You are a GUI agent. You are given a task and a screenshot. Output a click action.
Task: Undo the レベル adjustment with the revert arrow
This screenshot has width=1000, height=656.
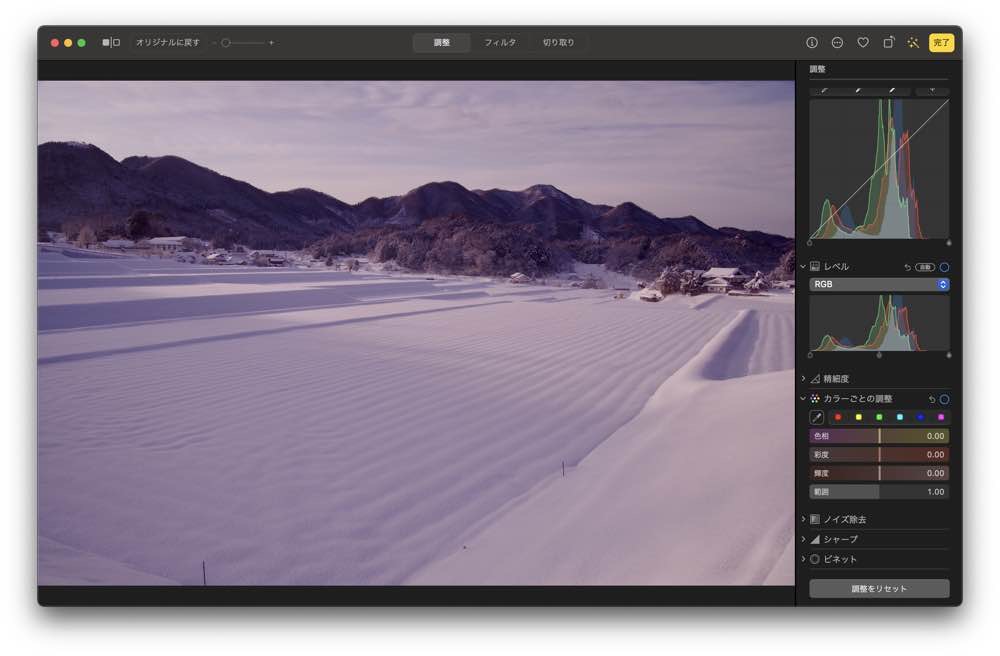click(908, 267)
